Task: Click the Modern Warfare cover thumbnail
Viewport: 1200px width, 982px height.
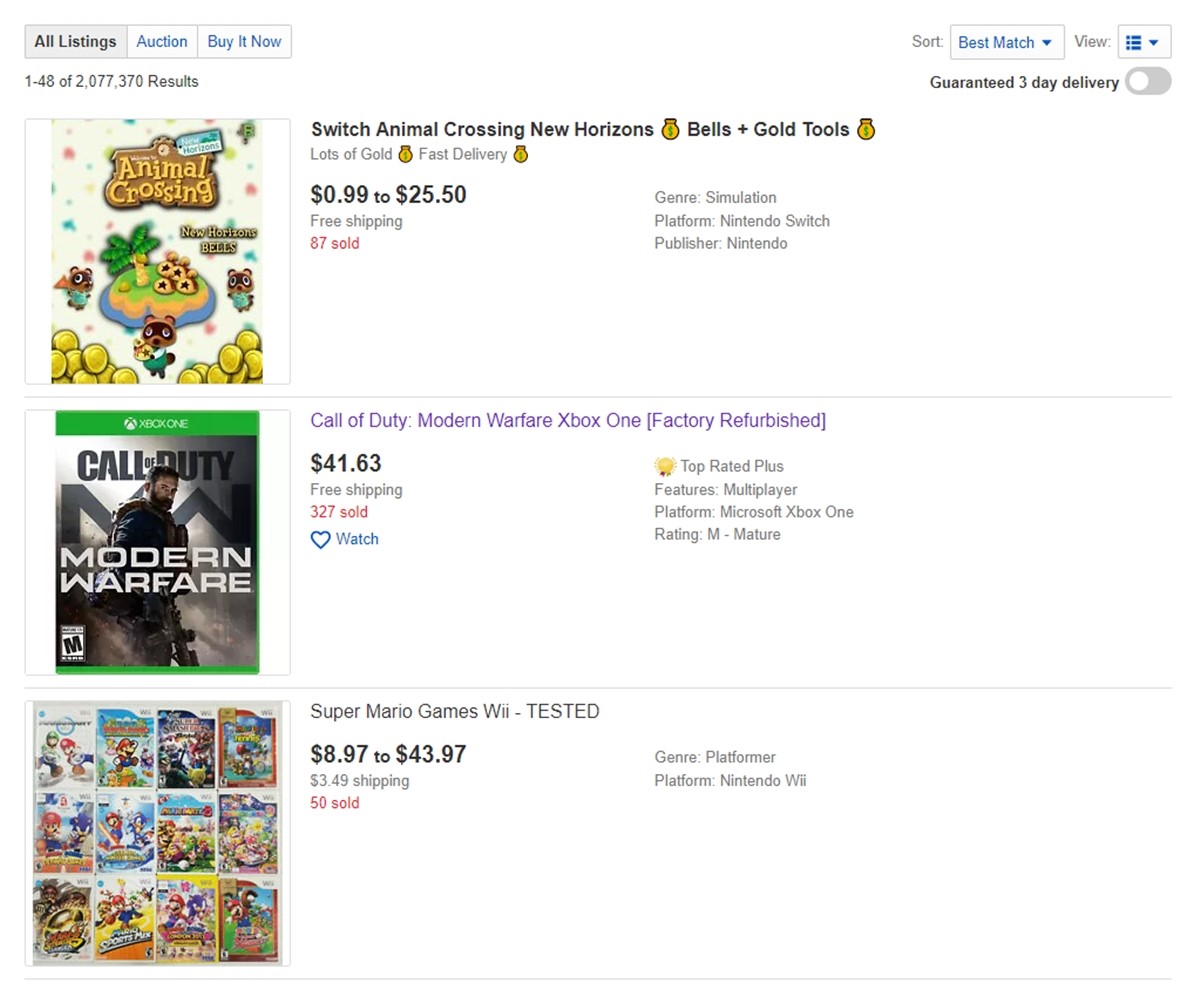Action: tap(157, 542)
